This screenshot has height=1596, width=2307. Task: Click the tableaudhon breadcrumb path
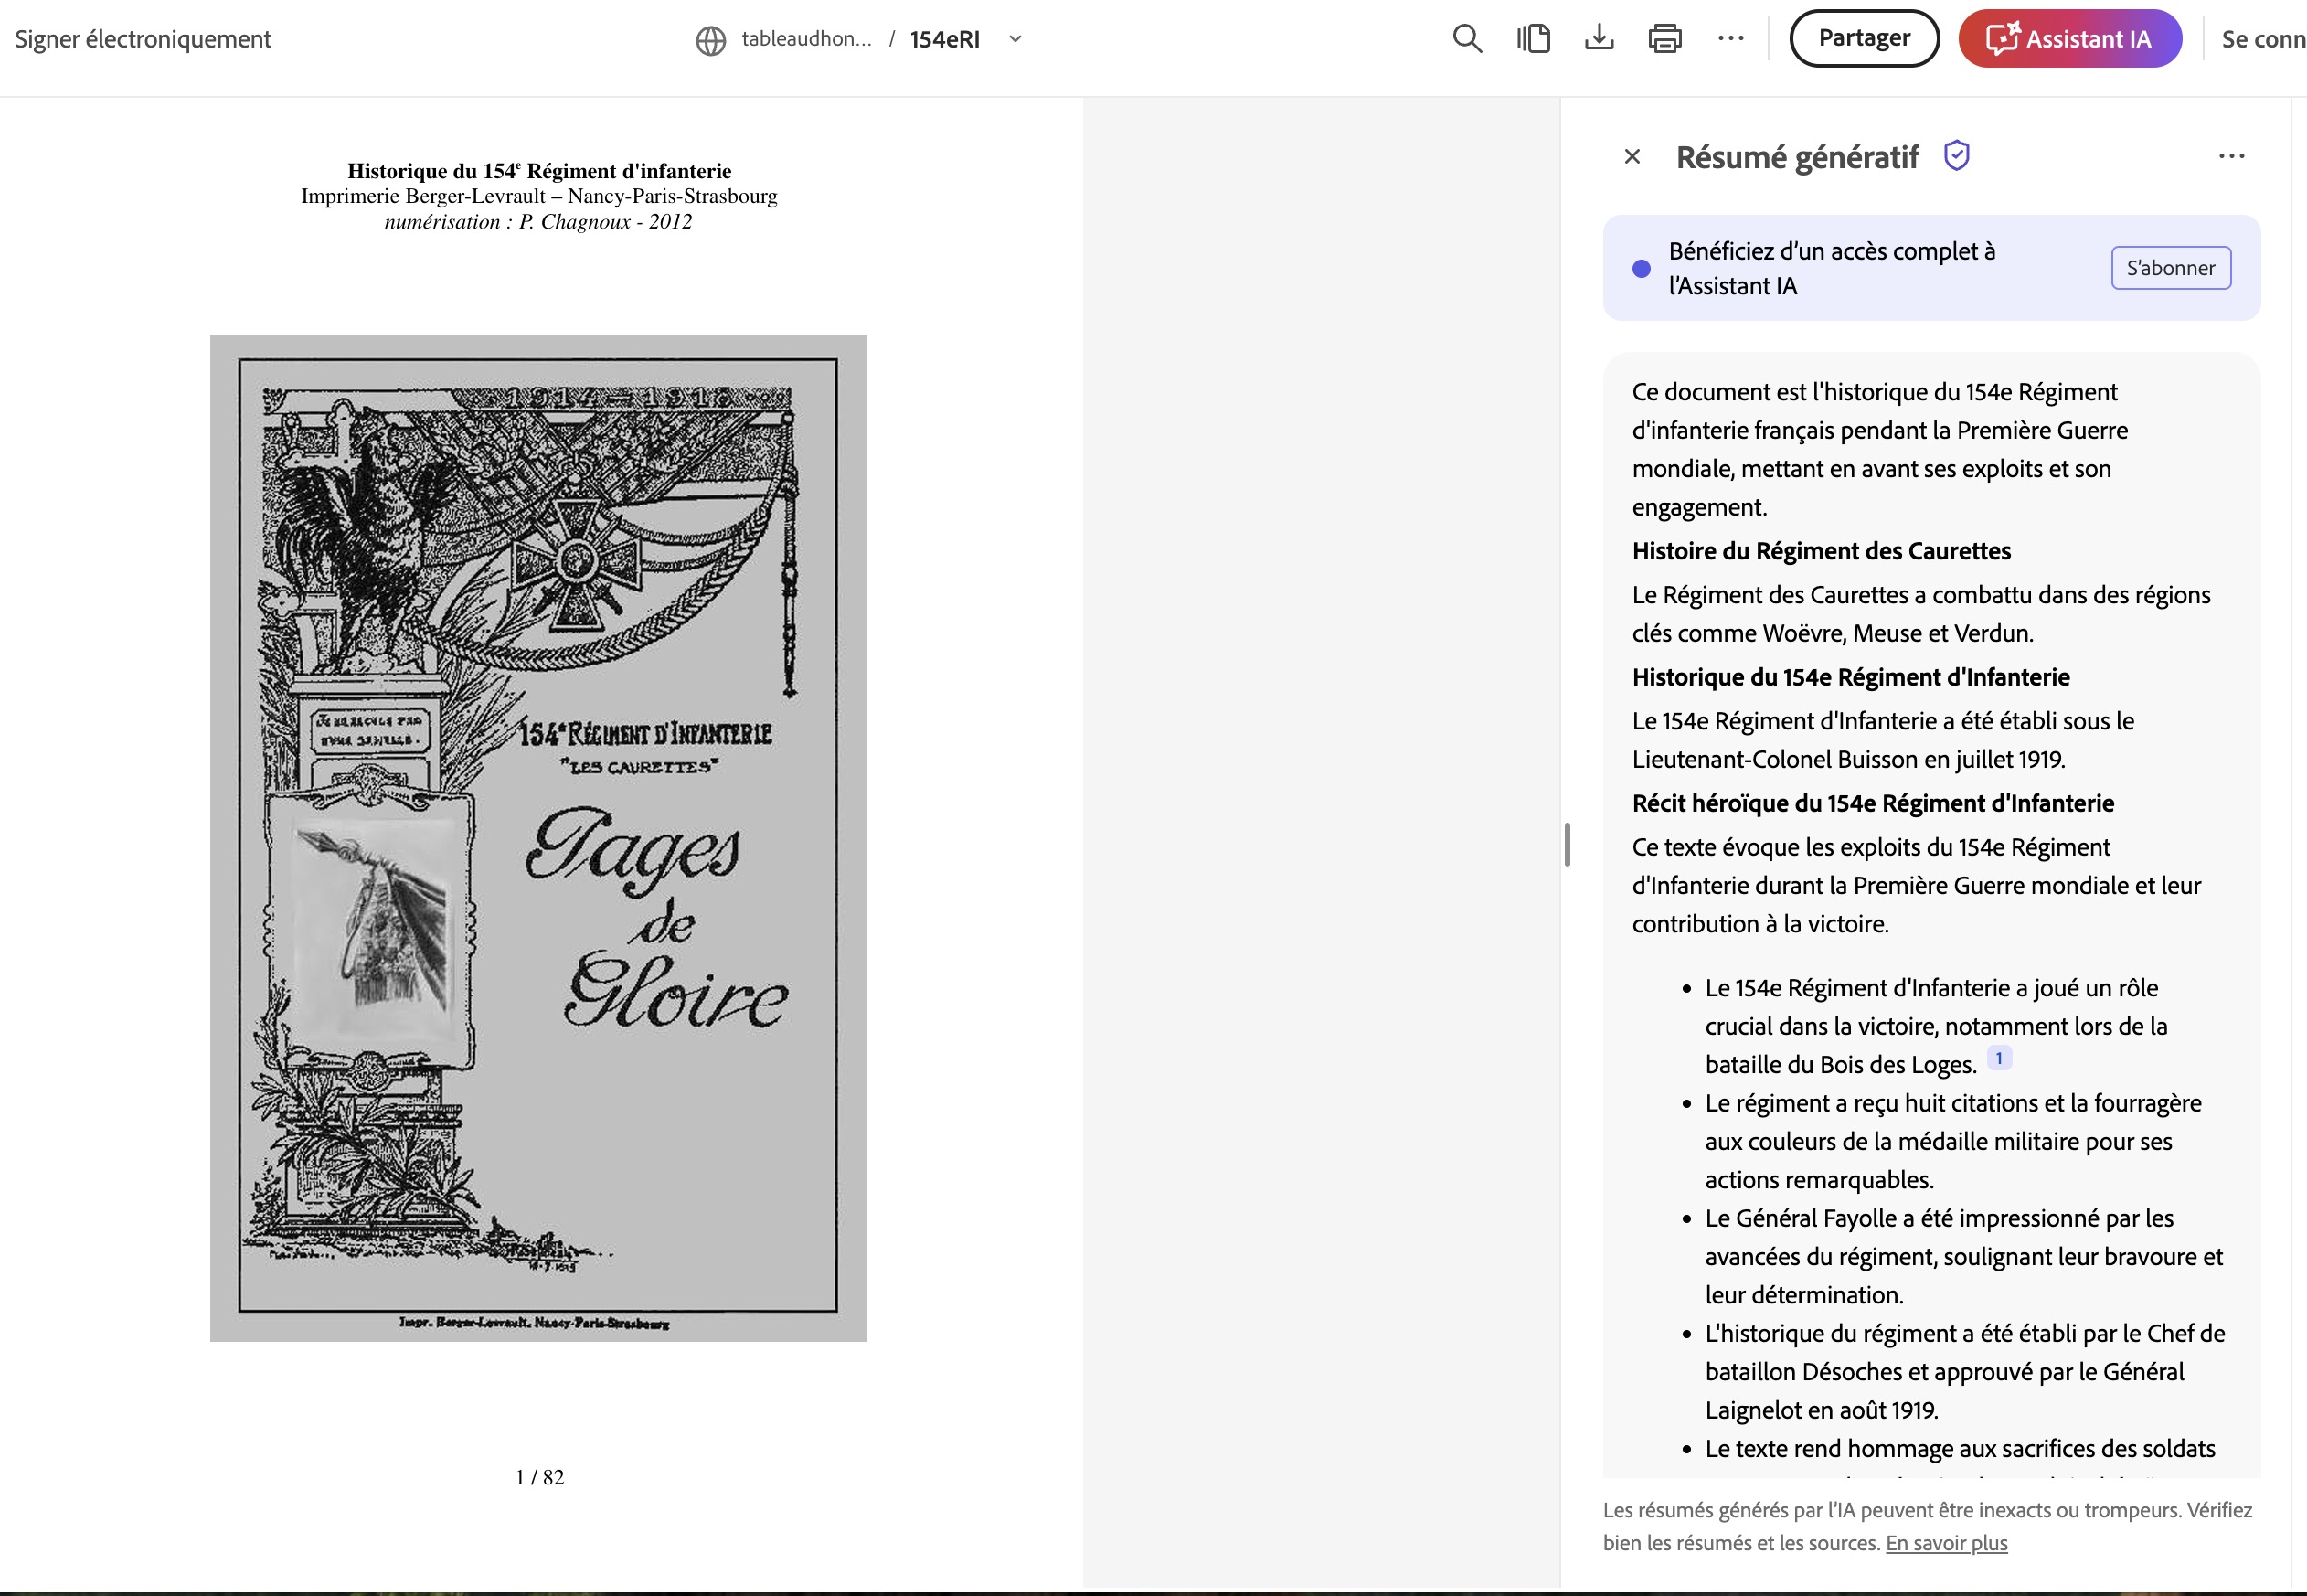pos(806,39)
